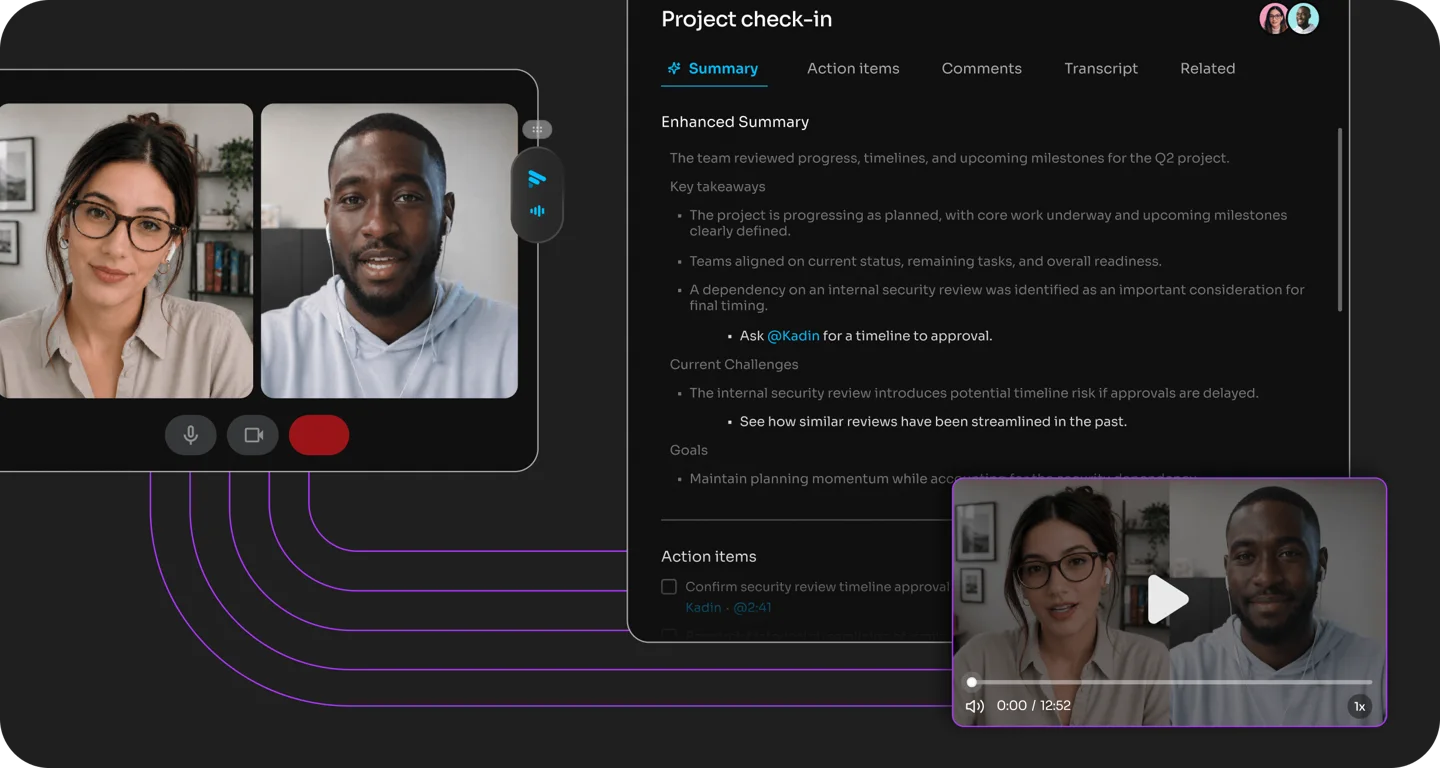
Task: Go to the Related tab
Action: point(1208,69)
